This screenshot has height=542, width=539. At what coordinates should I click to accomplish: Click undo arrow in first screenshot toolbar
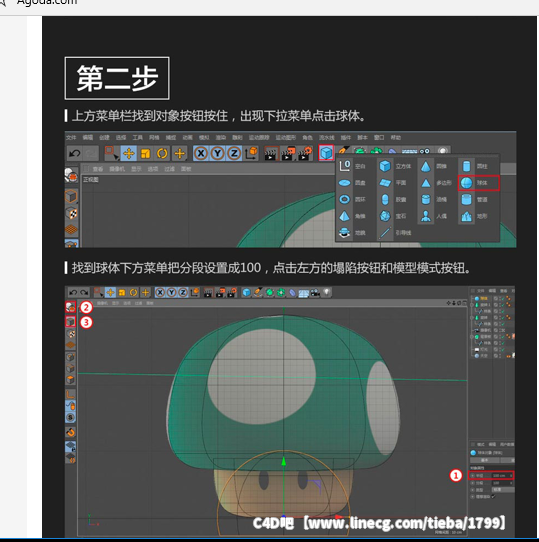coord(74,153)
